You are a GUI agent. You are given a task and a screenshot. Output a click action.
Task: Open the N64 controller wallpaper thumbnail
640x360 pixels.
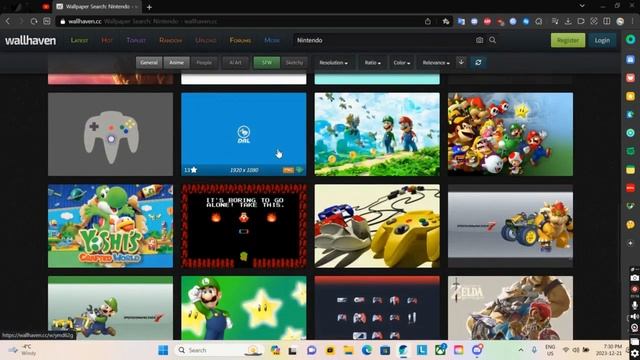click(110, 134)
